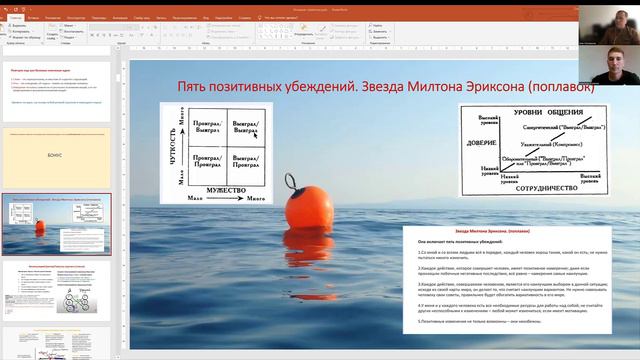Click 'Выиграл/Выиграл' cell in matrix
Screen dimensions: 640x360
[x=246, y=127]
